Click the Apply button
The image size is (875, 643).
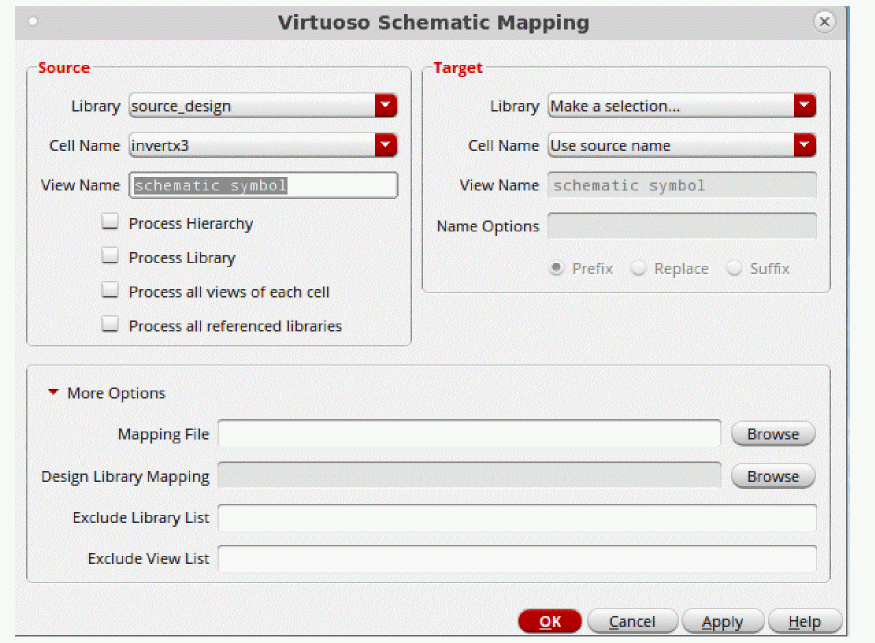coord(722,621)
